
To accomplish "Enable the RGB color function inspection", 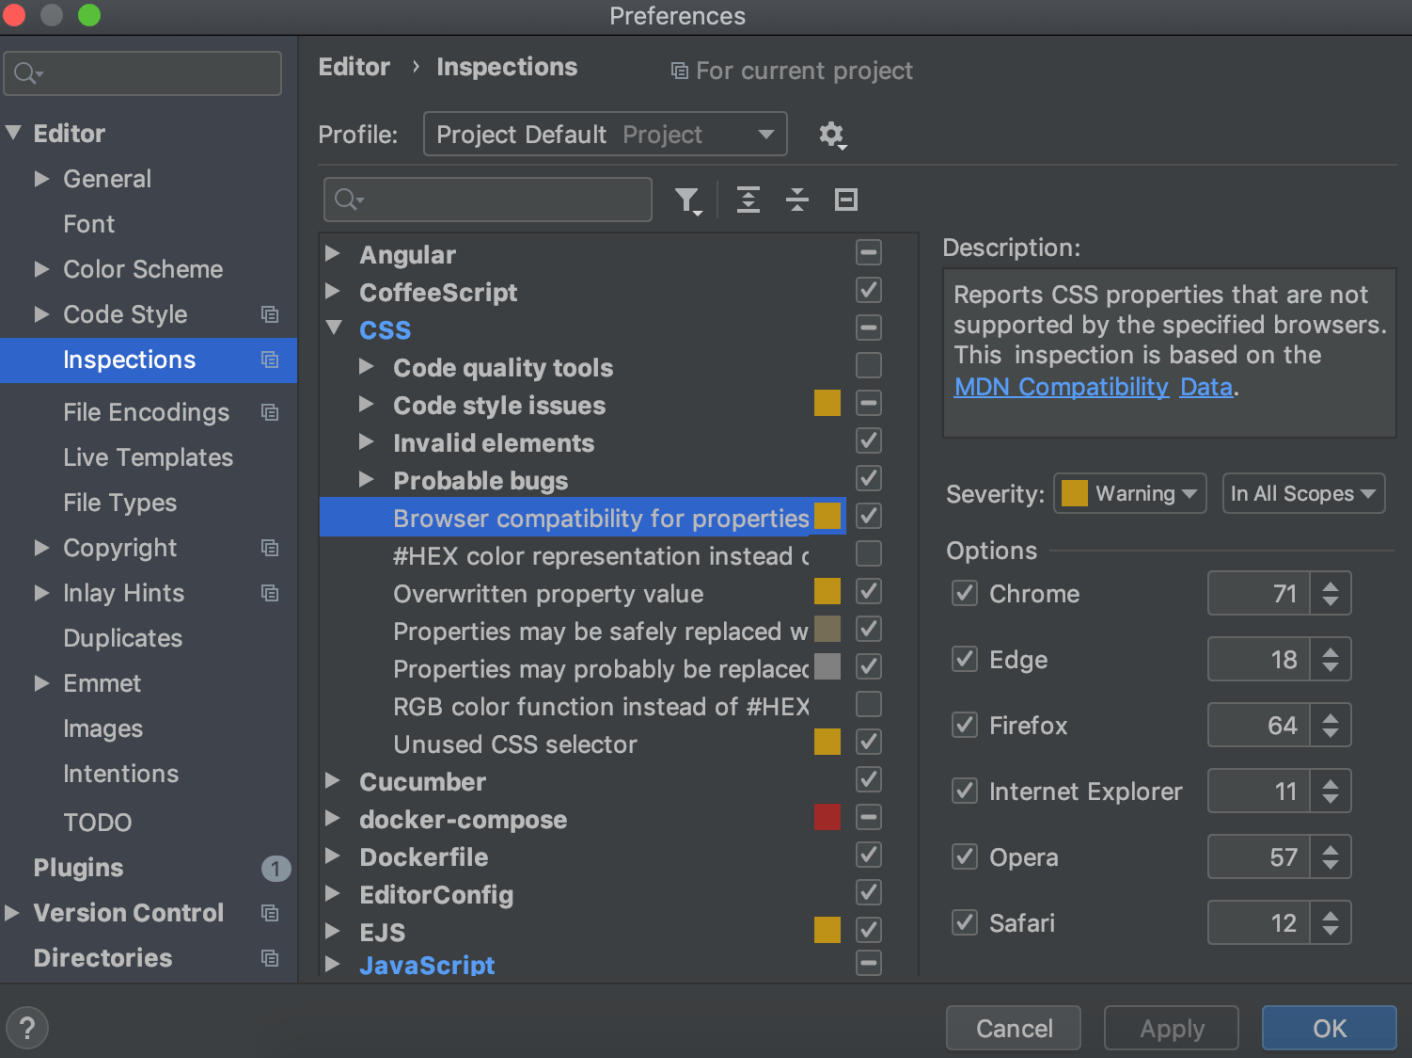I will coord(867,704).
